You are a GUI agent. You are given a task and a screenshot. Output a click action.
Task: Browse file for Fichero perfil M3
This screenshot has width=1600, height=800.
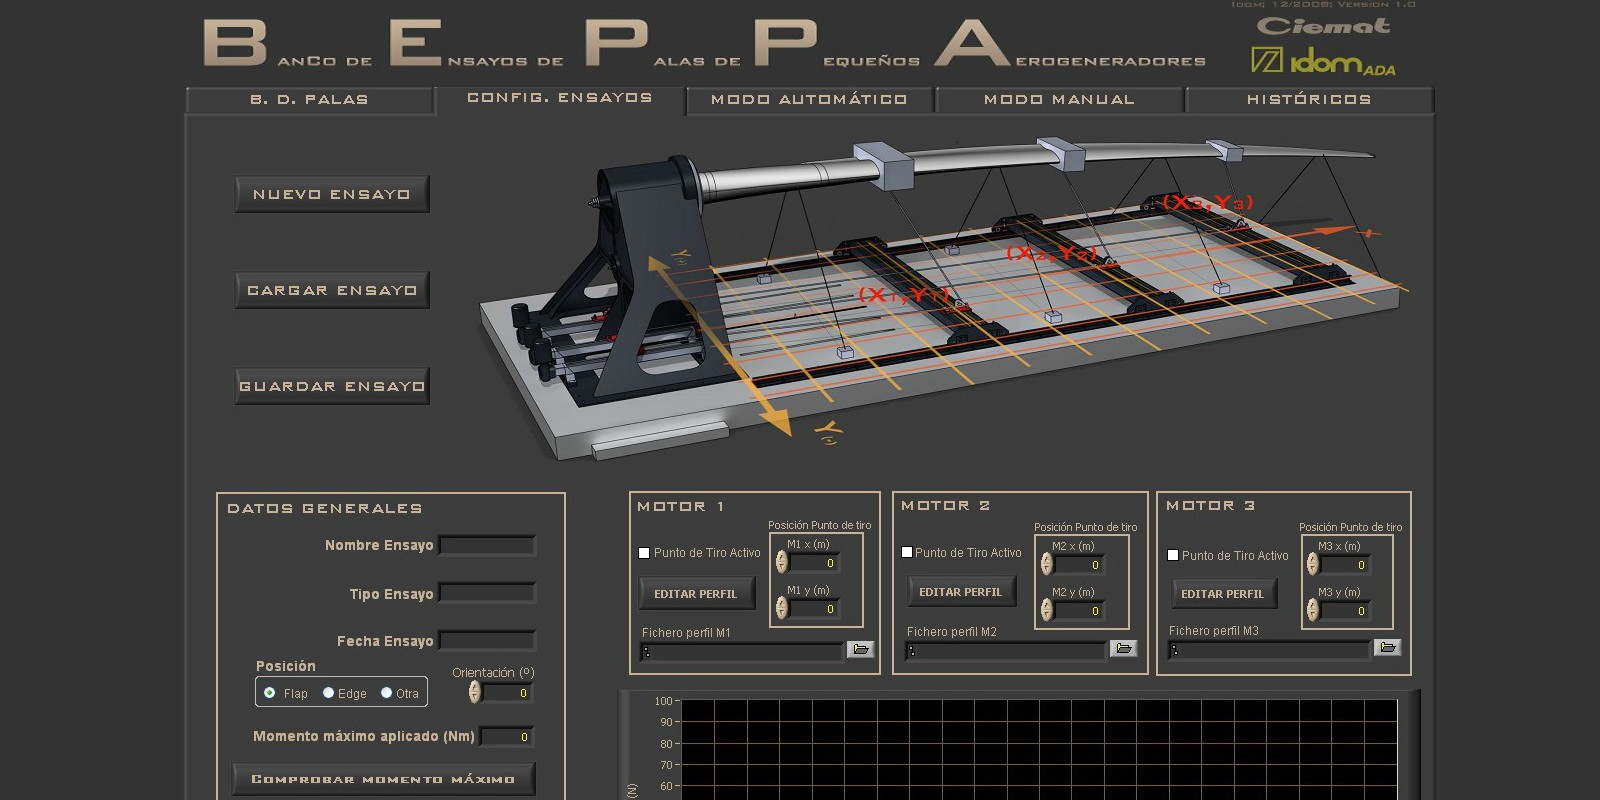1387,648
